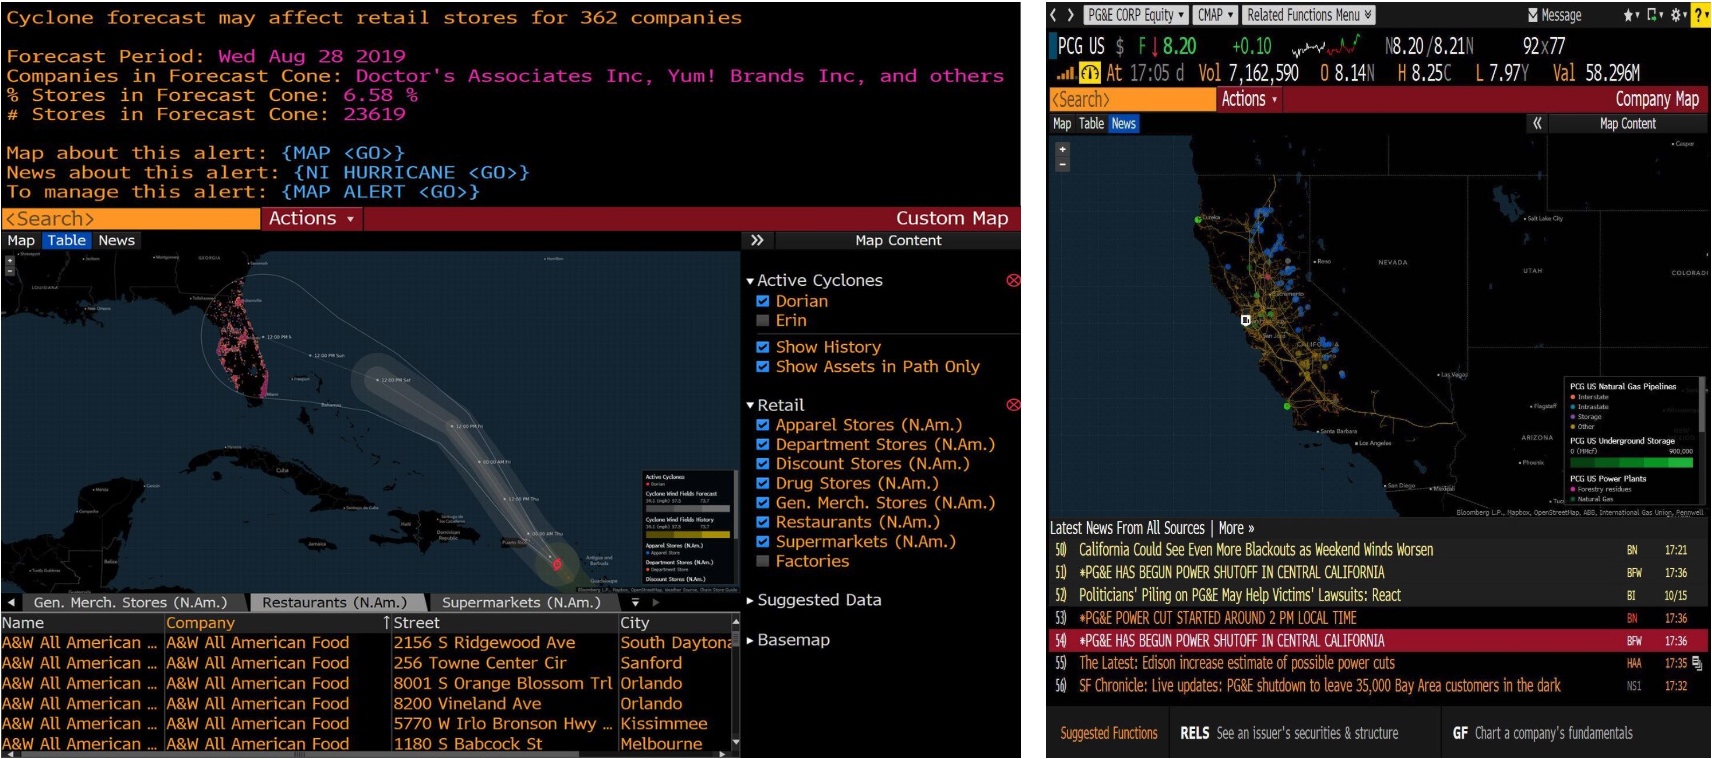The width and height of the screenshot is (1712, 759).
Task: Open News tab in Custom Map window
Action: [116, 240]
